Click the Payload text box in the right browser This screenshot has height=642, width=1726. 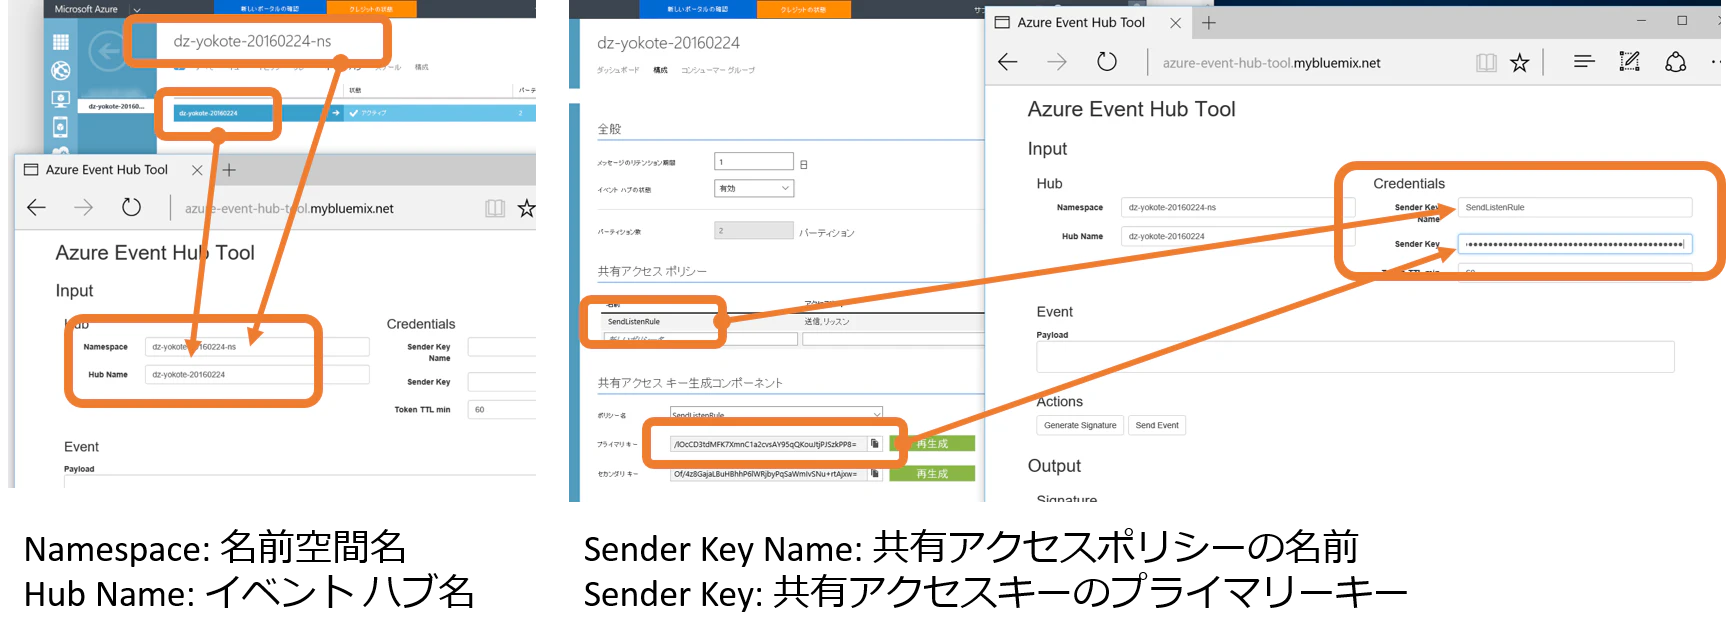1355,357
